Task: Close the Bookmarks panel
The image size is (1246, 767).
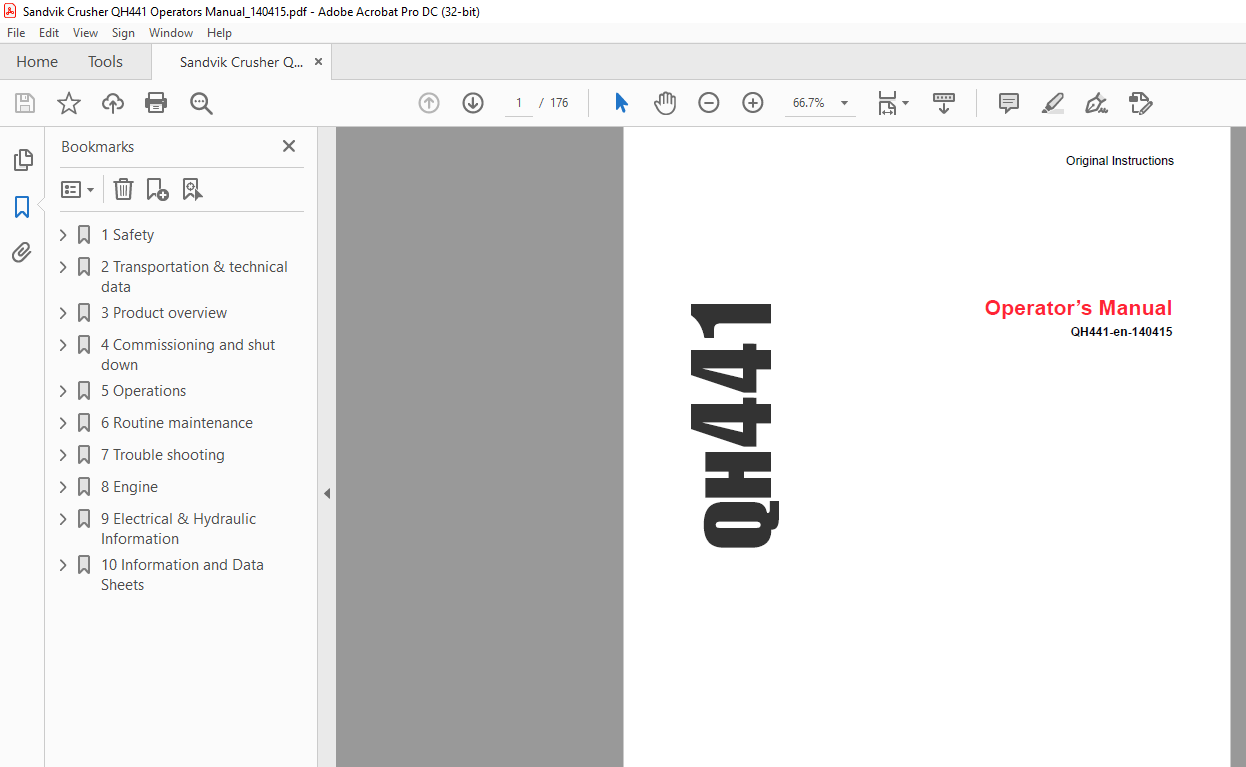Action: tap(289, 146)
